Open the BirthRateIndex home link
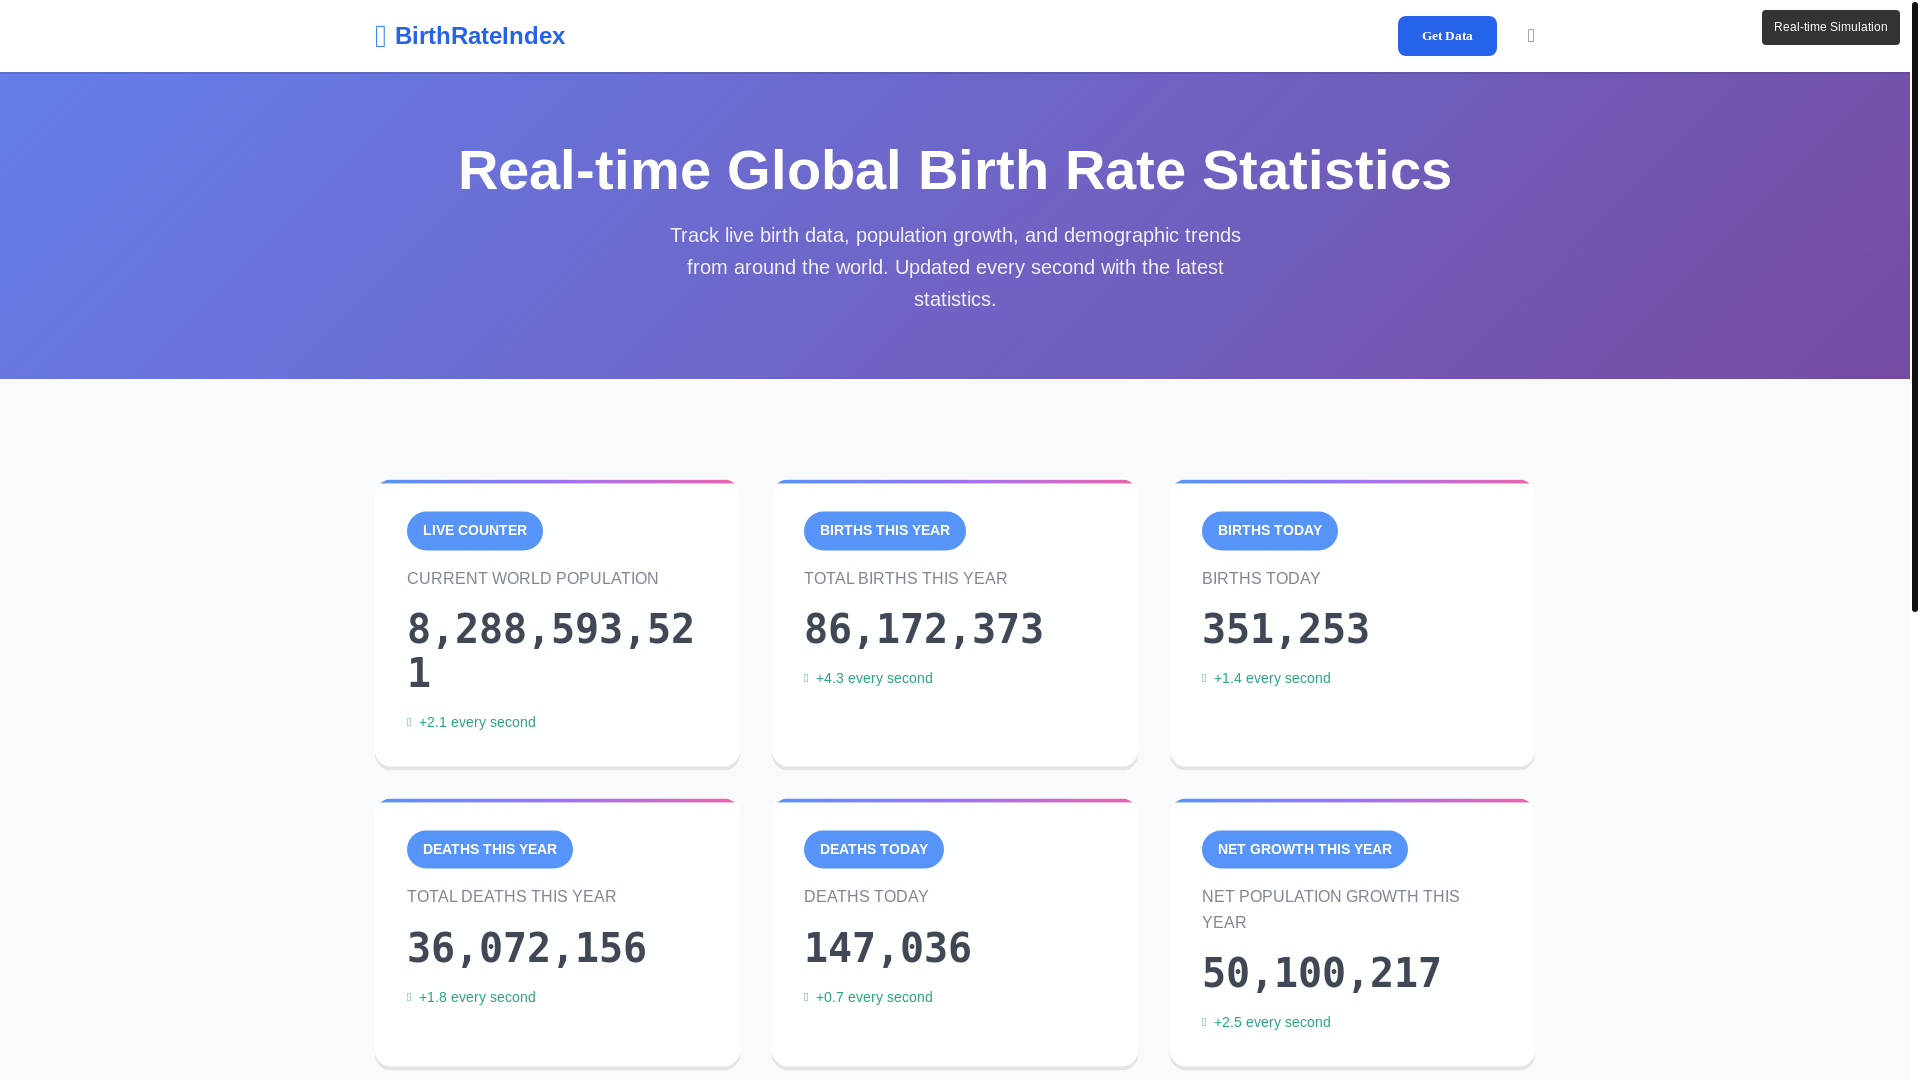This screenshot has width=1920, height=1080. tap(470, 36)
